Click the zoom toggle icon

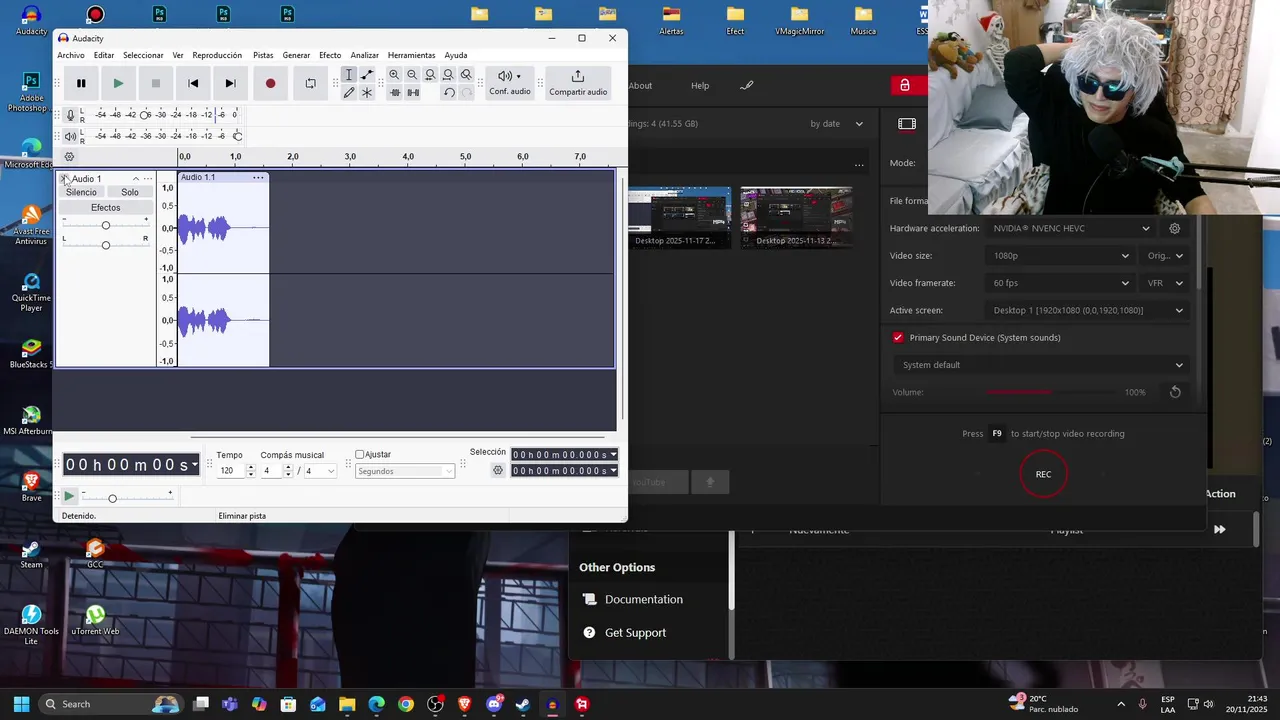tap(466, 75)
